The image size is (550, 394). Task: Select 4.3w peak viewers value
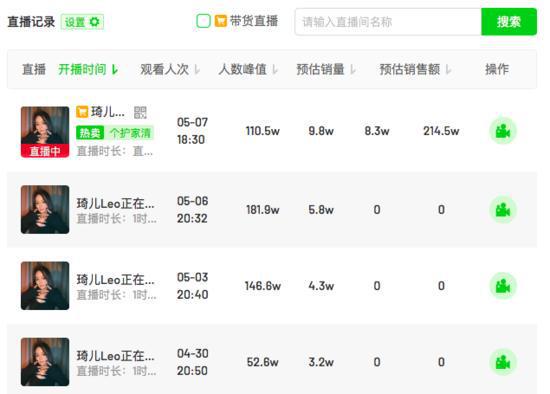coord(321,286)
